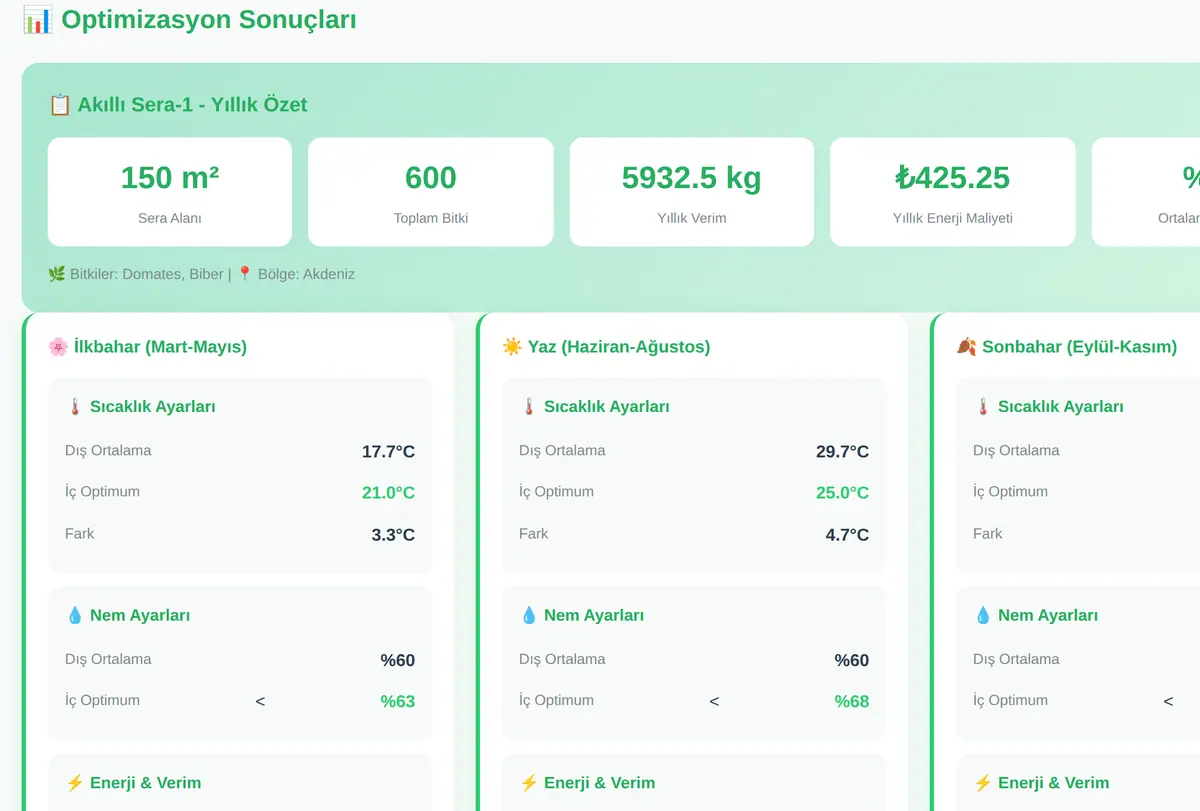1200x811 pixels.
Task: Click the Fark label in the Sonbahar card
Action: click(x=988, y=534)
